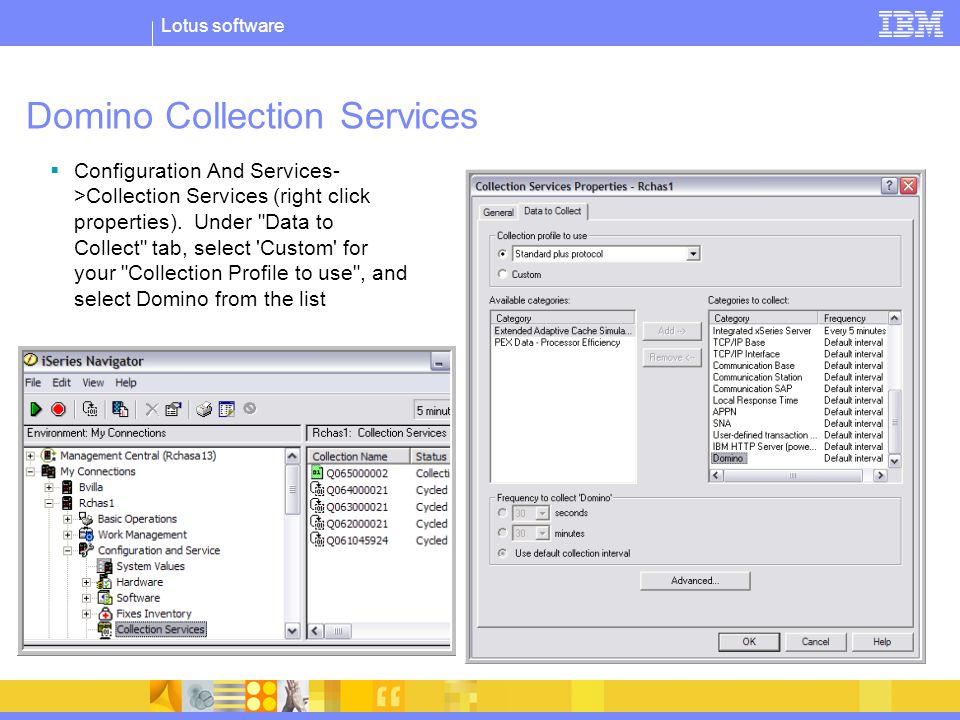
Task: Click the Fixes Inventory first-aid icon
Action: tap(105, 613)
